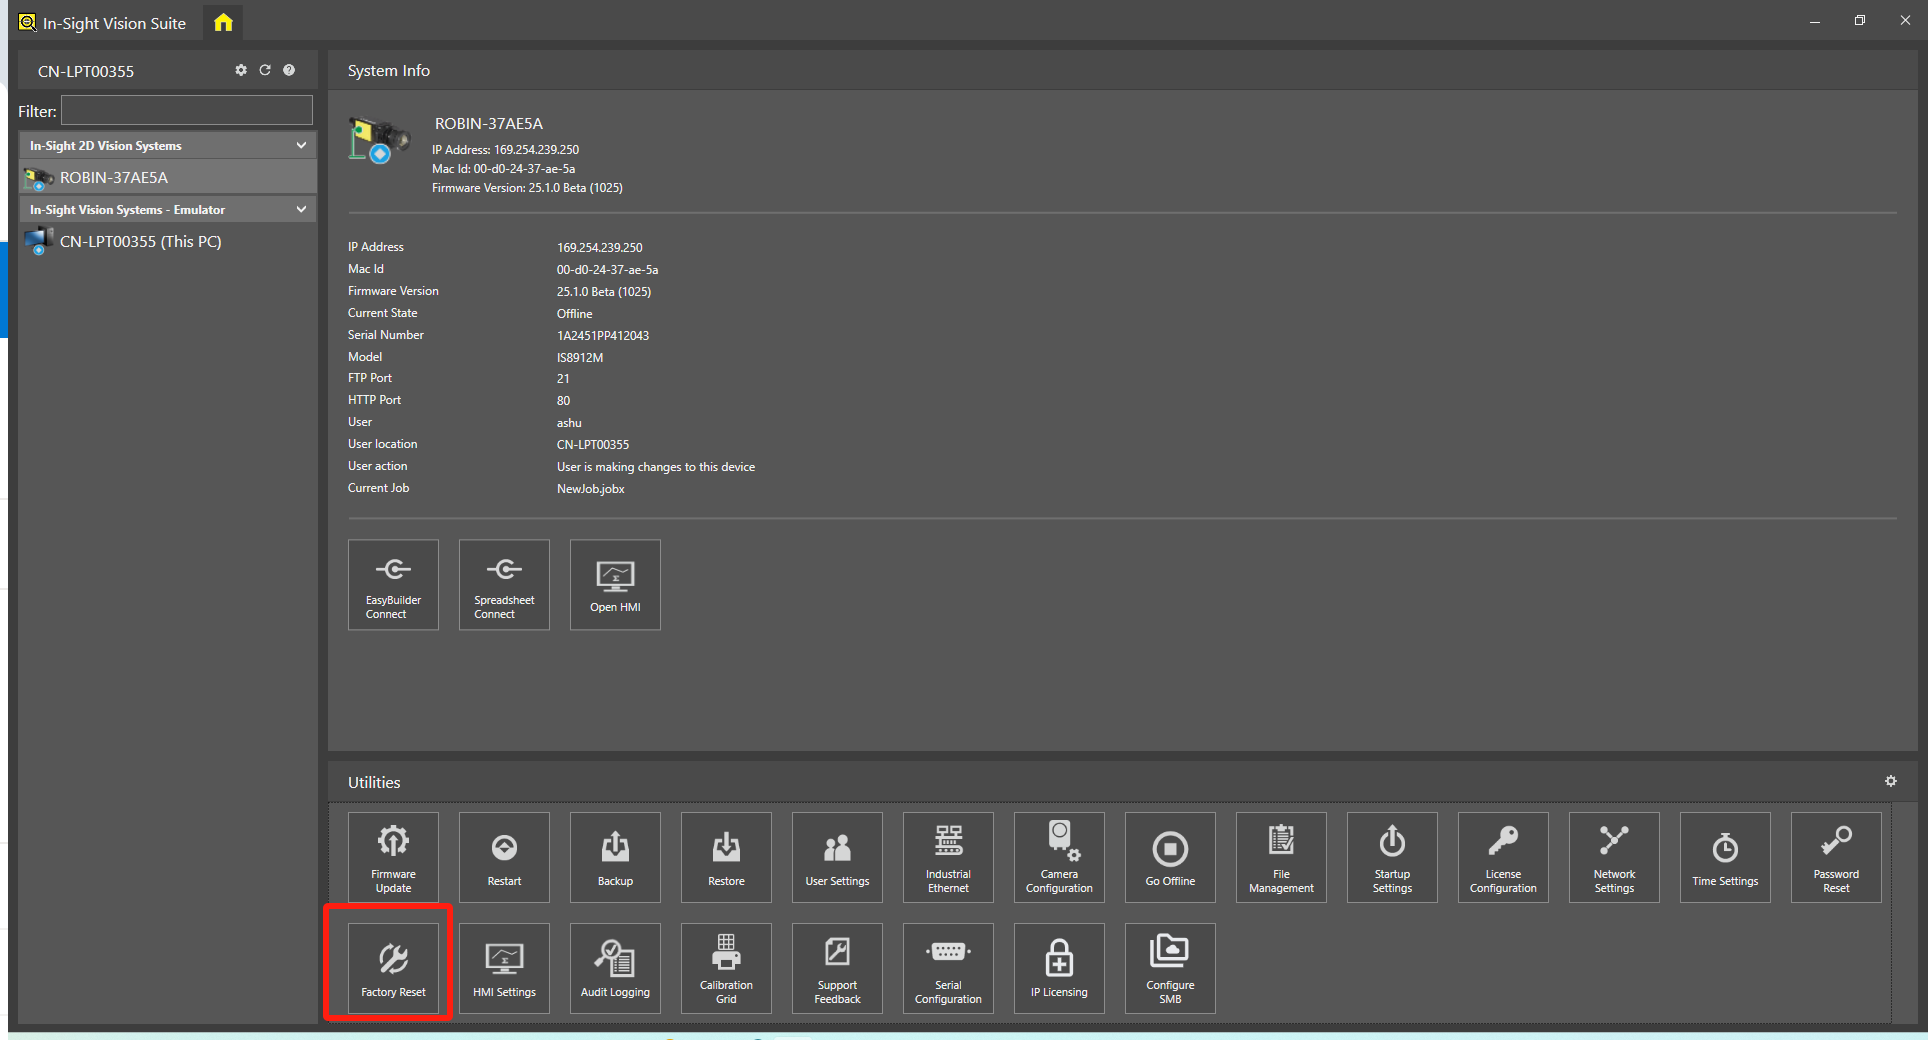Click the Password Reset icon
The width and height of the screenshot is (1928, 1040).
click(x=1835, y=857)
